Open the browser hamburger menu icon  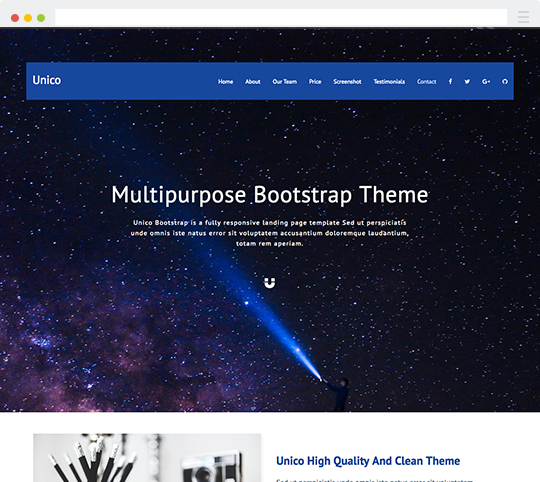pyautogui.click(x=523, y=17)
